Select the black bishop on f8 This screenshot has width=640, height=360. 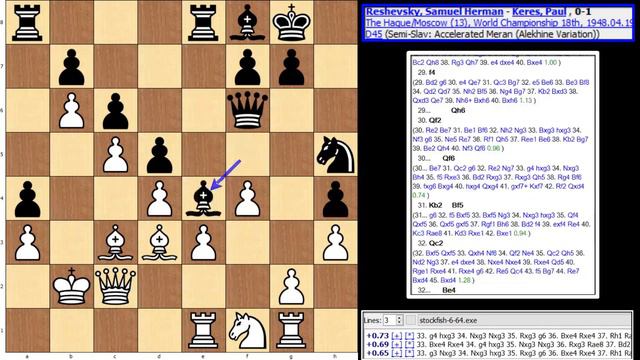(247, 22)
